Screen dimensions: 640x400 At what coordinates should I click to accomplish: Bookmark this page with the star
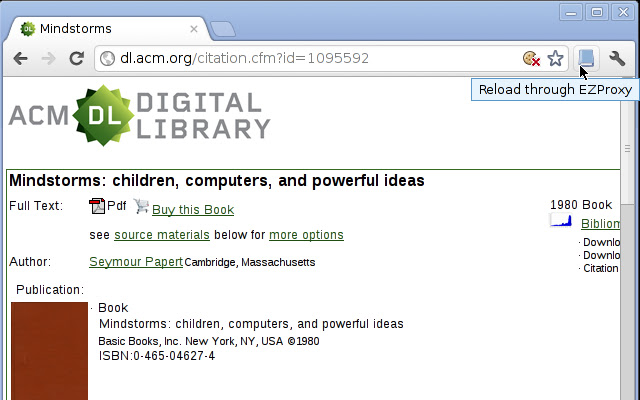(x=555, y=58)
